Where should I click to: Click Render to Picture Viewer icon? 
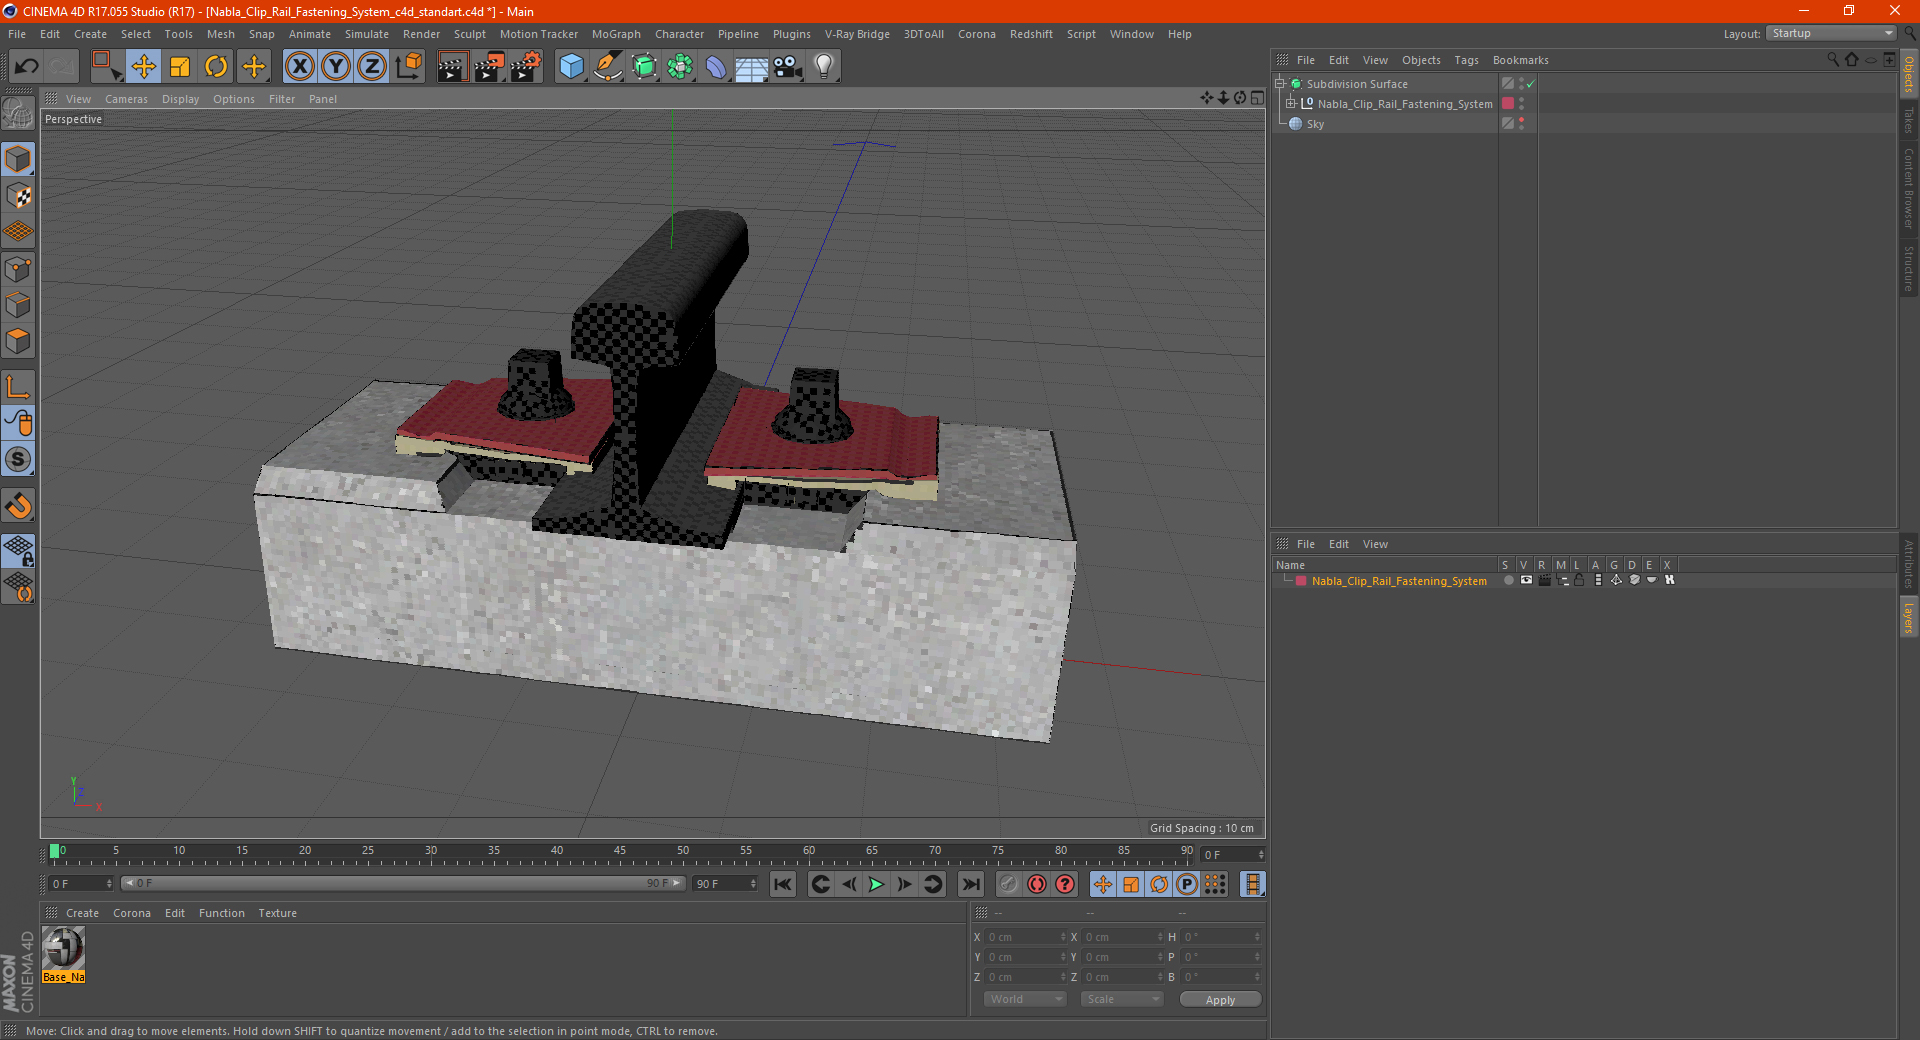(x=489, y=67)
